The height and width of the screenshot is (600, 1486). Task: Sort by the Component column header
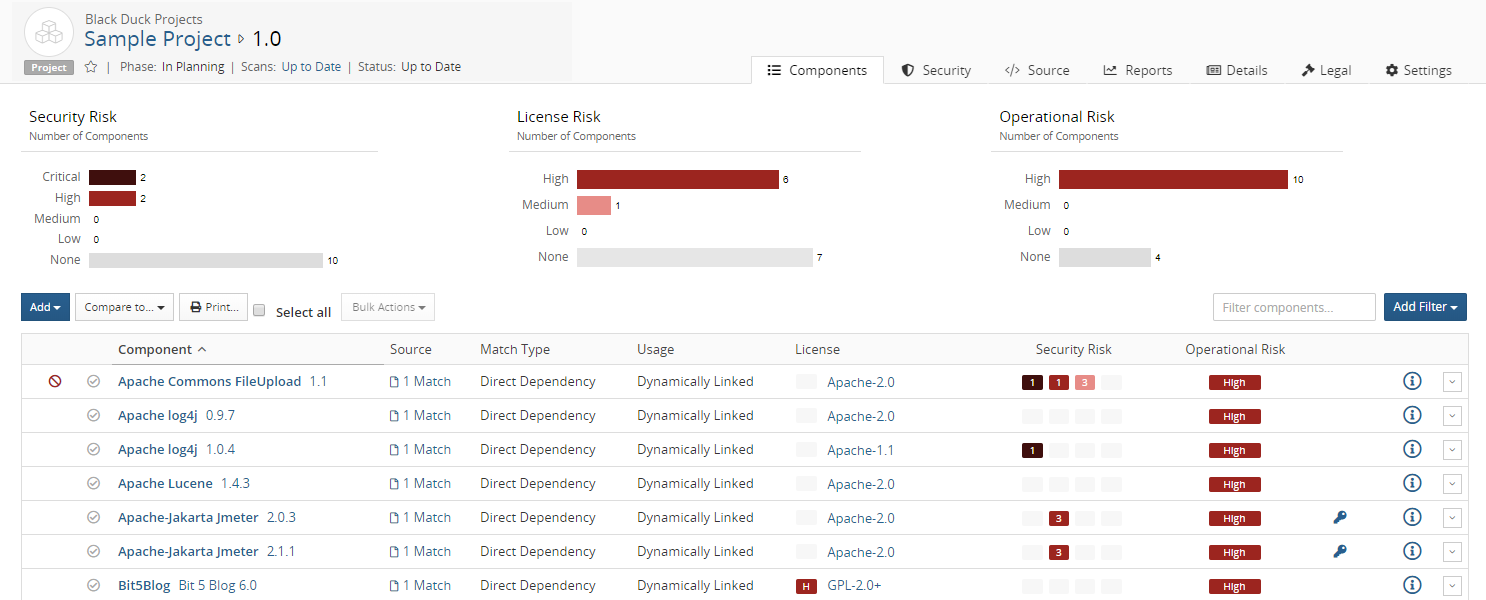[162, 349]
